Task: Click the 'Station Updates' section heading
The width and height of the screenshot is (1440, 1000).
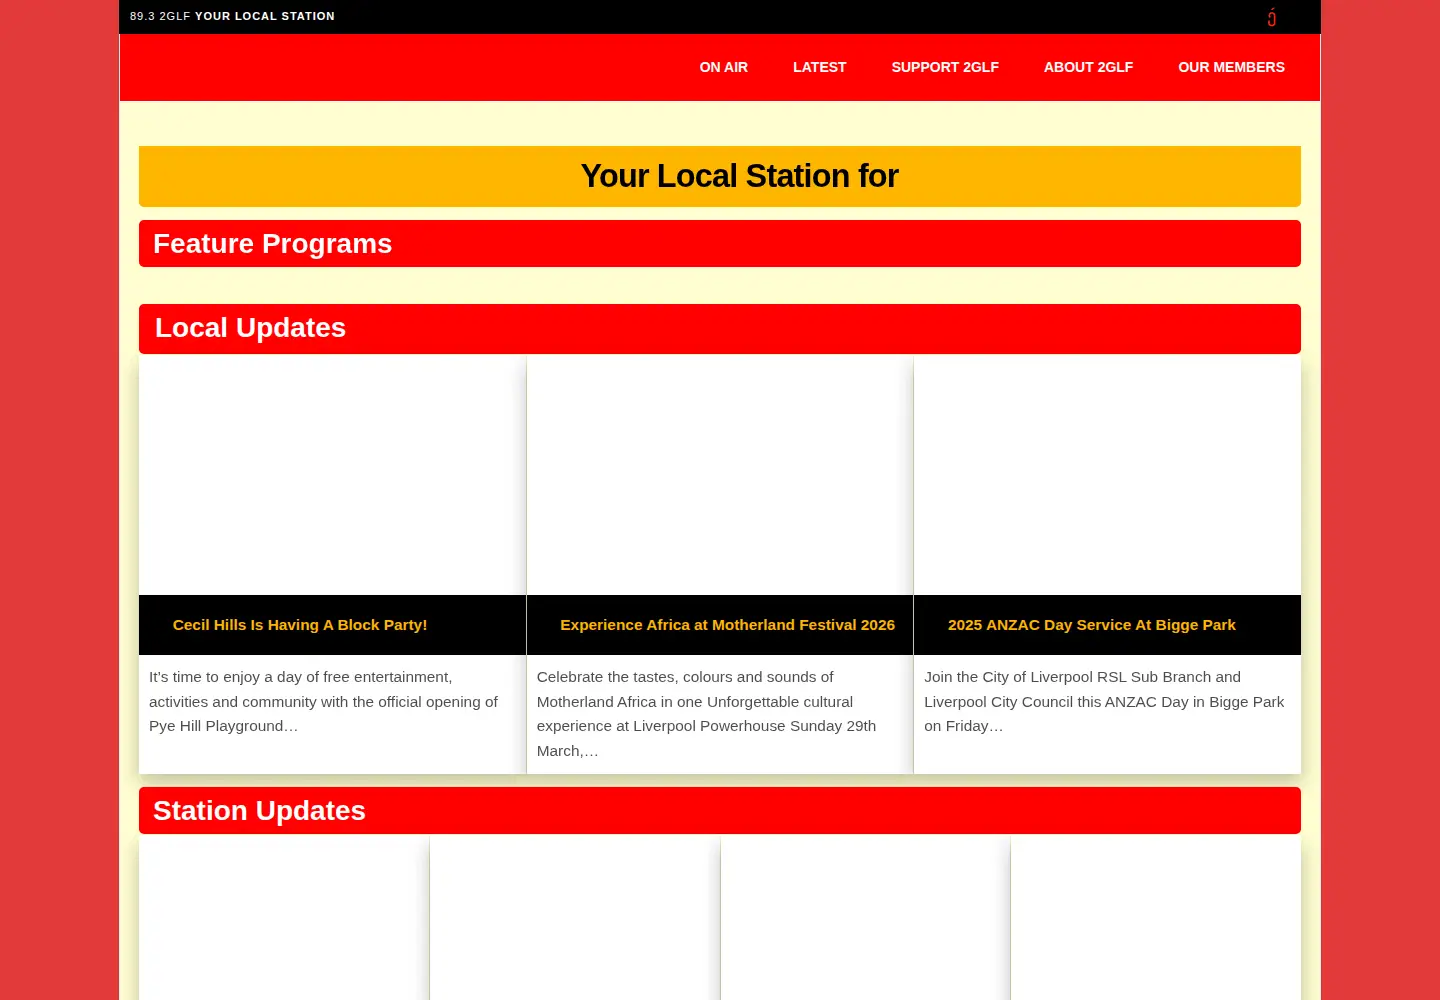Action: 259,811
